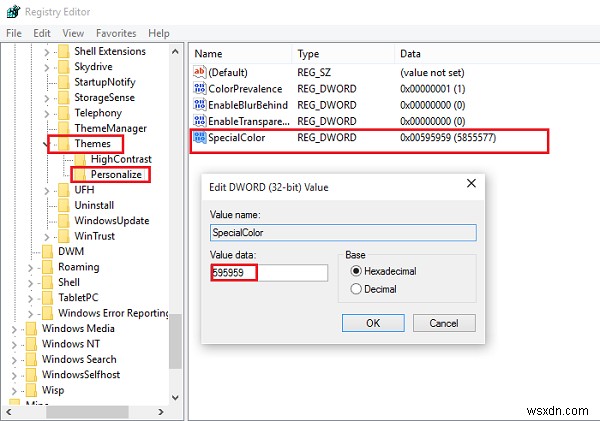The height and width of the screenshot is (421, 600).
Task: Click the HighContrast folder icon
Action: (80, 159)
